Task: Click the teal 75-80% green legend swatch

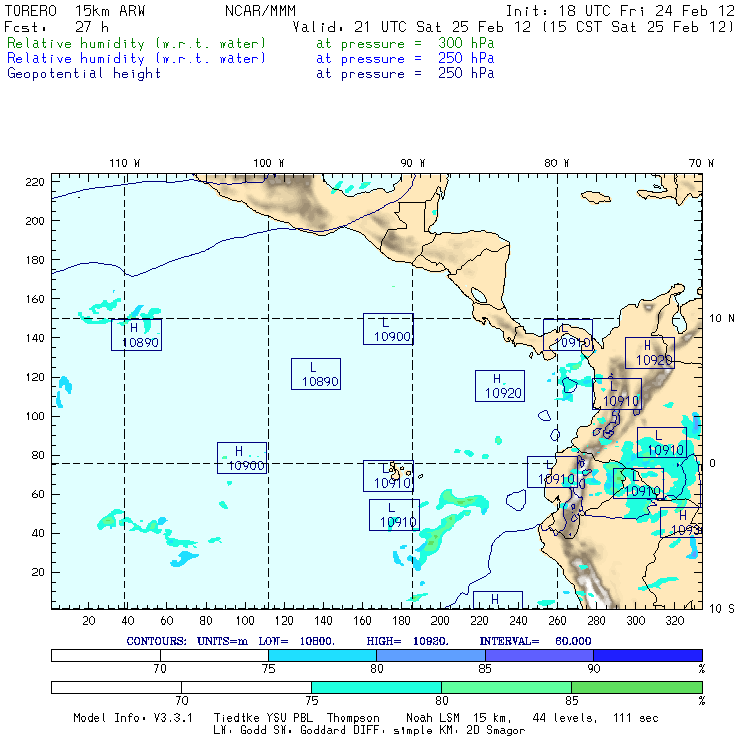Action: tap(376, 687)
